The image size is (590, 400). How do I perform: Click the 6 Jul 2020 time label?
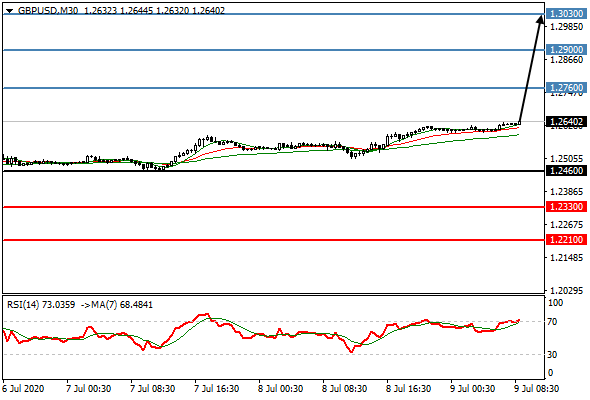pyautogui.click(x=23, y=389)
